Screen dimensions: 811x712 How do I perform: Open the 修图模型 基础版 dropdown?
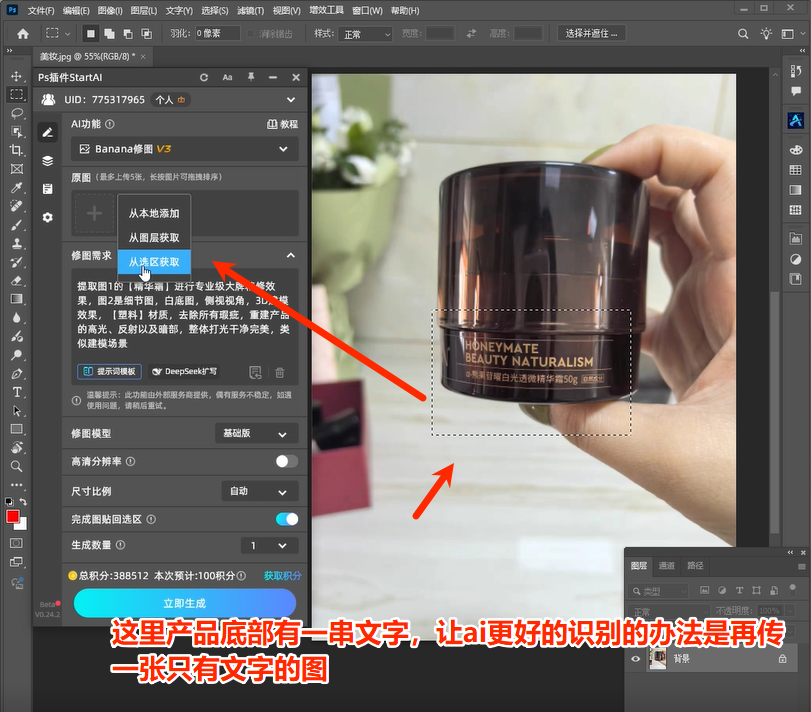coord(257,433)
